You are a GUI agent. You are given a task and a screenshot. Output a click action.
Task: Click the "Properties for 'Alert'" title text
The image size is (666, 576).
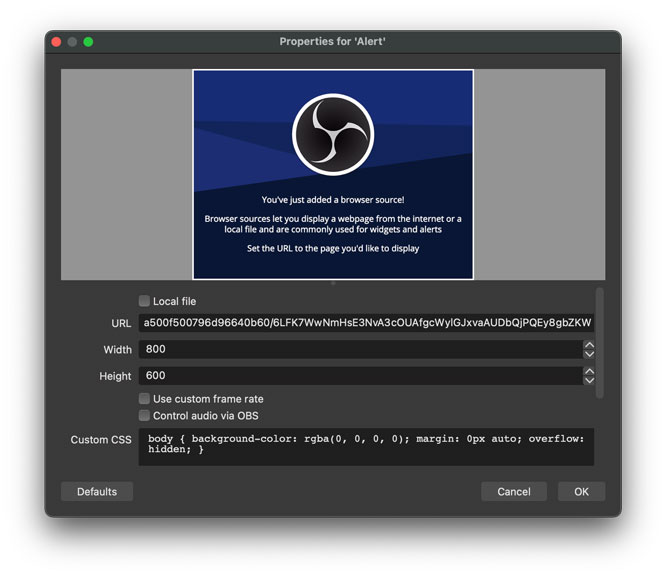coord(333,41)
